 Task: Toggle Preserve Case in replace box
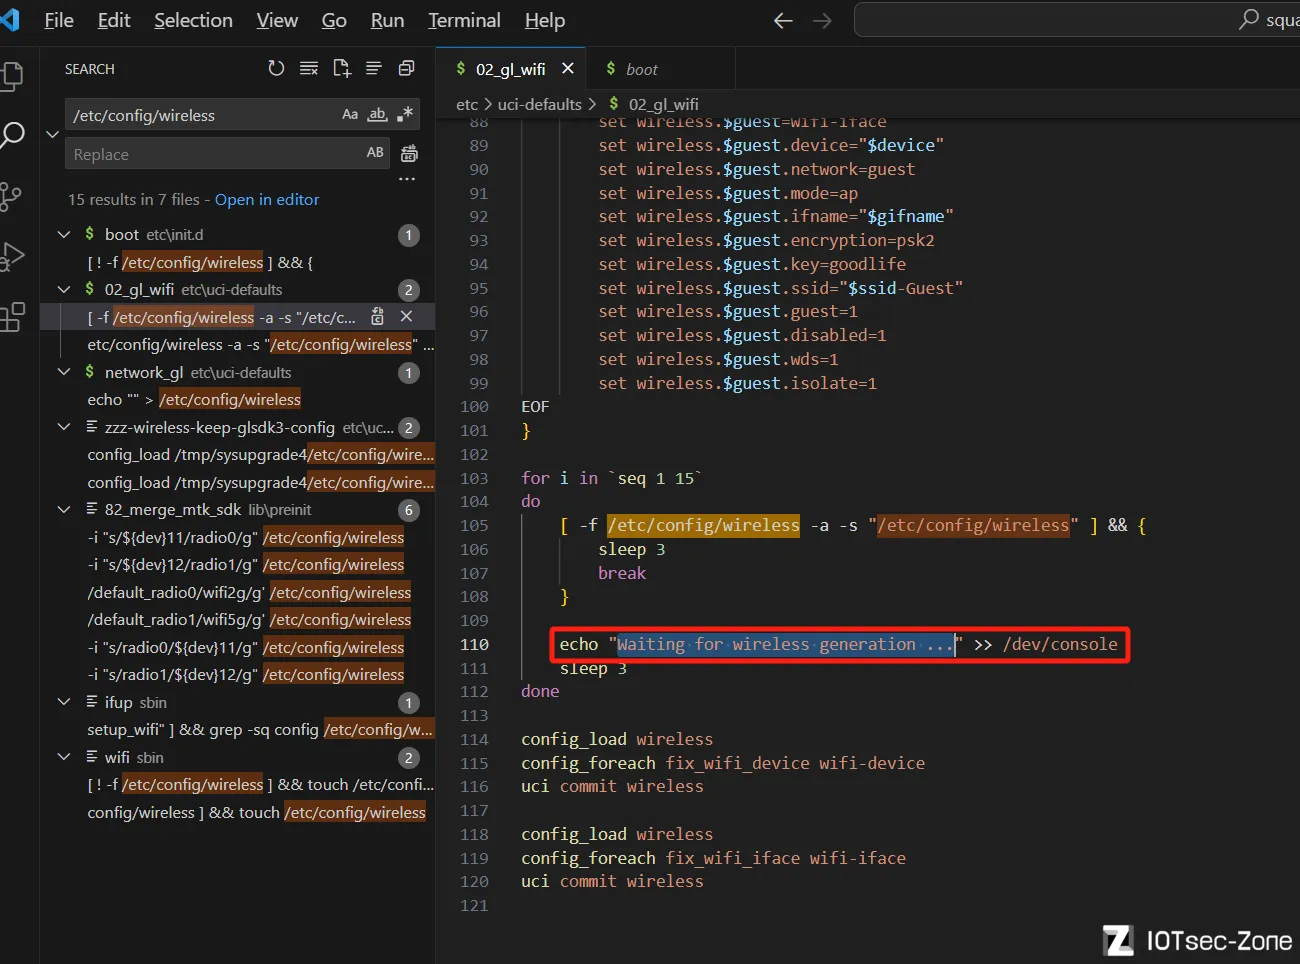pos(375,153)
